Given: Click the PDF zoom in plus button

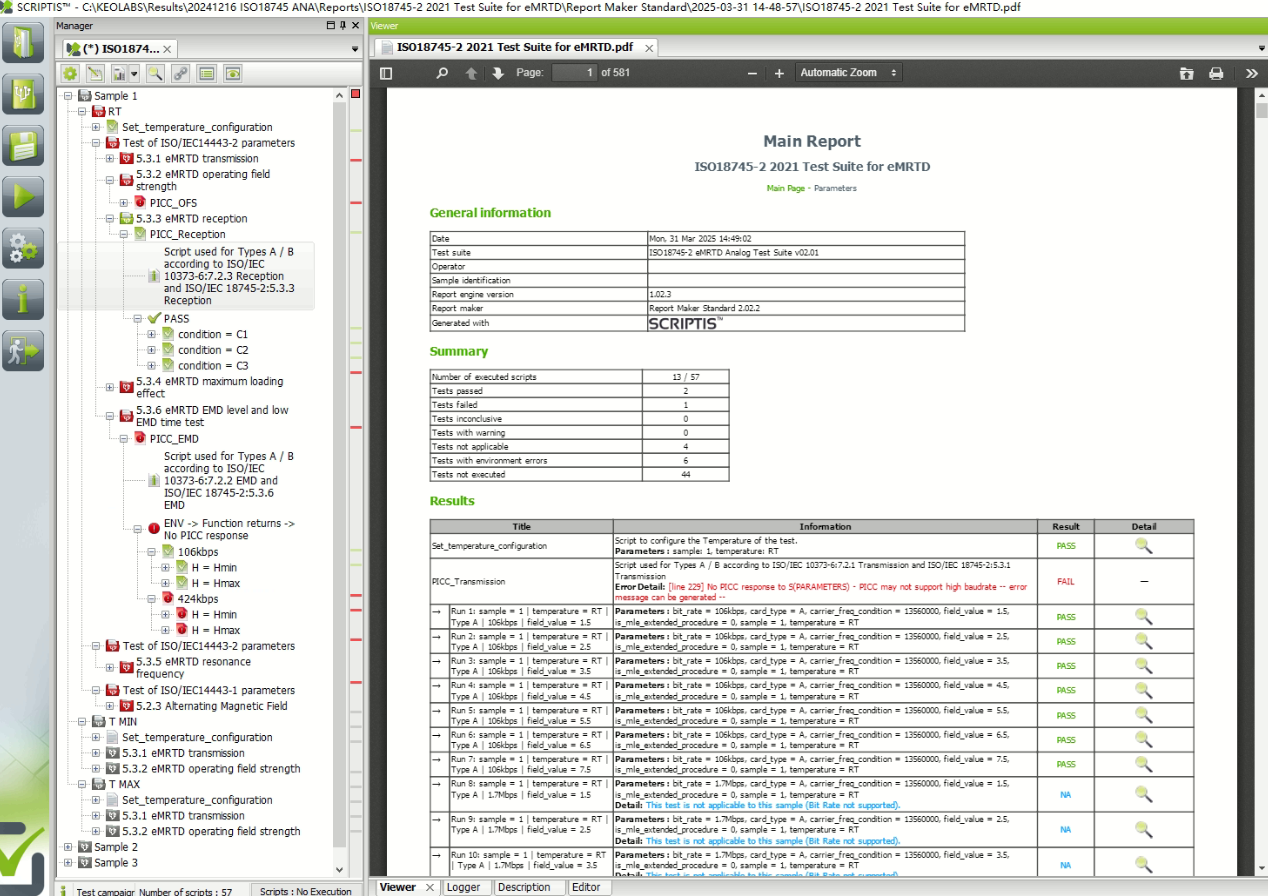Looking at the screenshot, I should tap(779, 73).
